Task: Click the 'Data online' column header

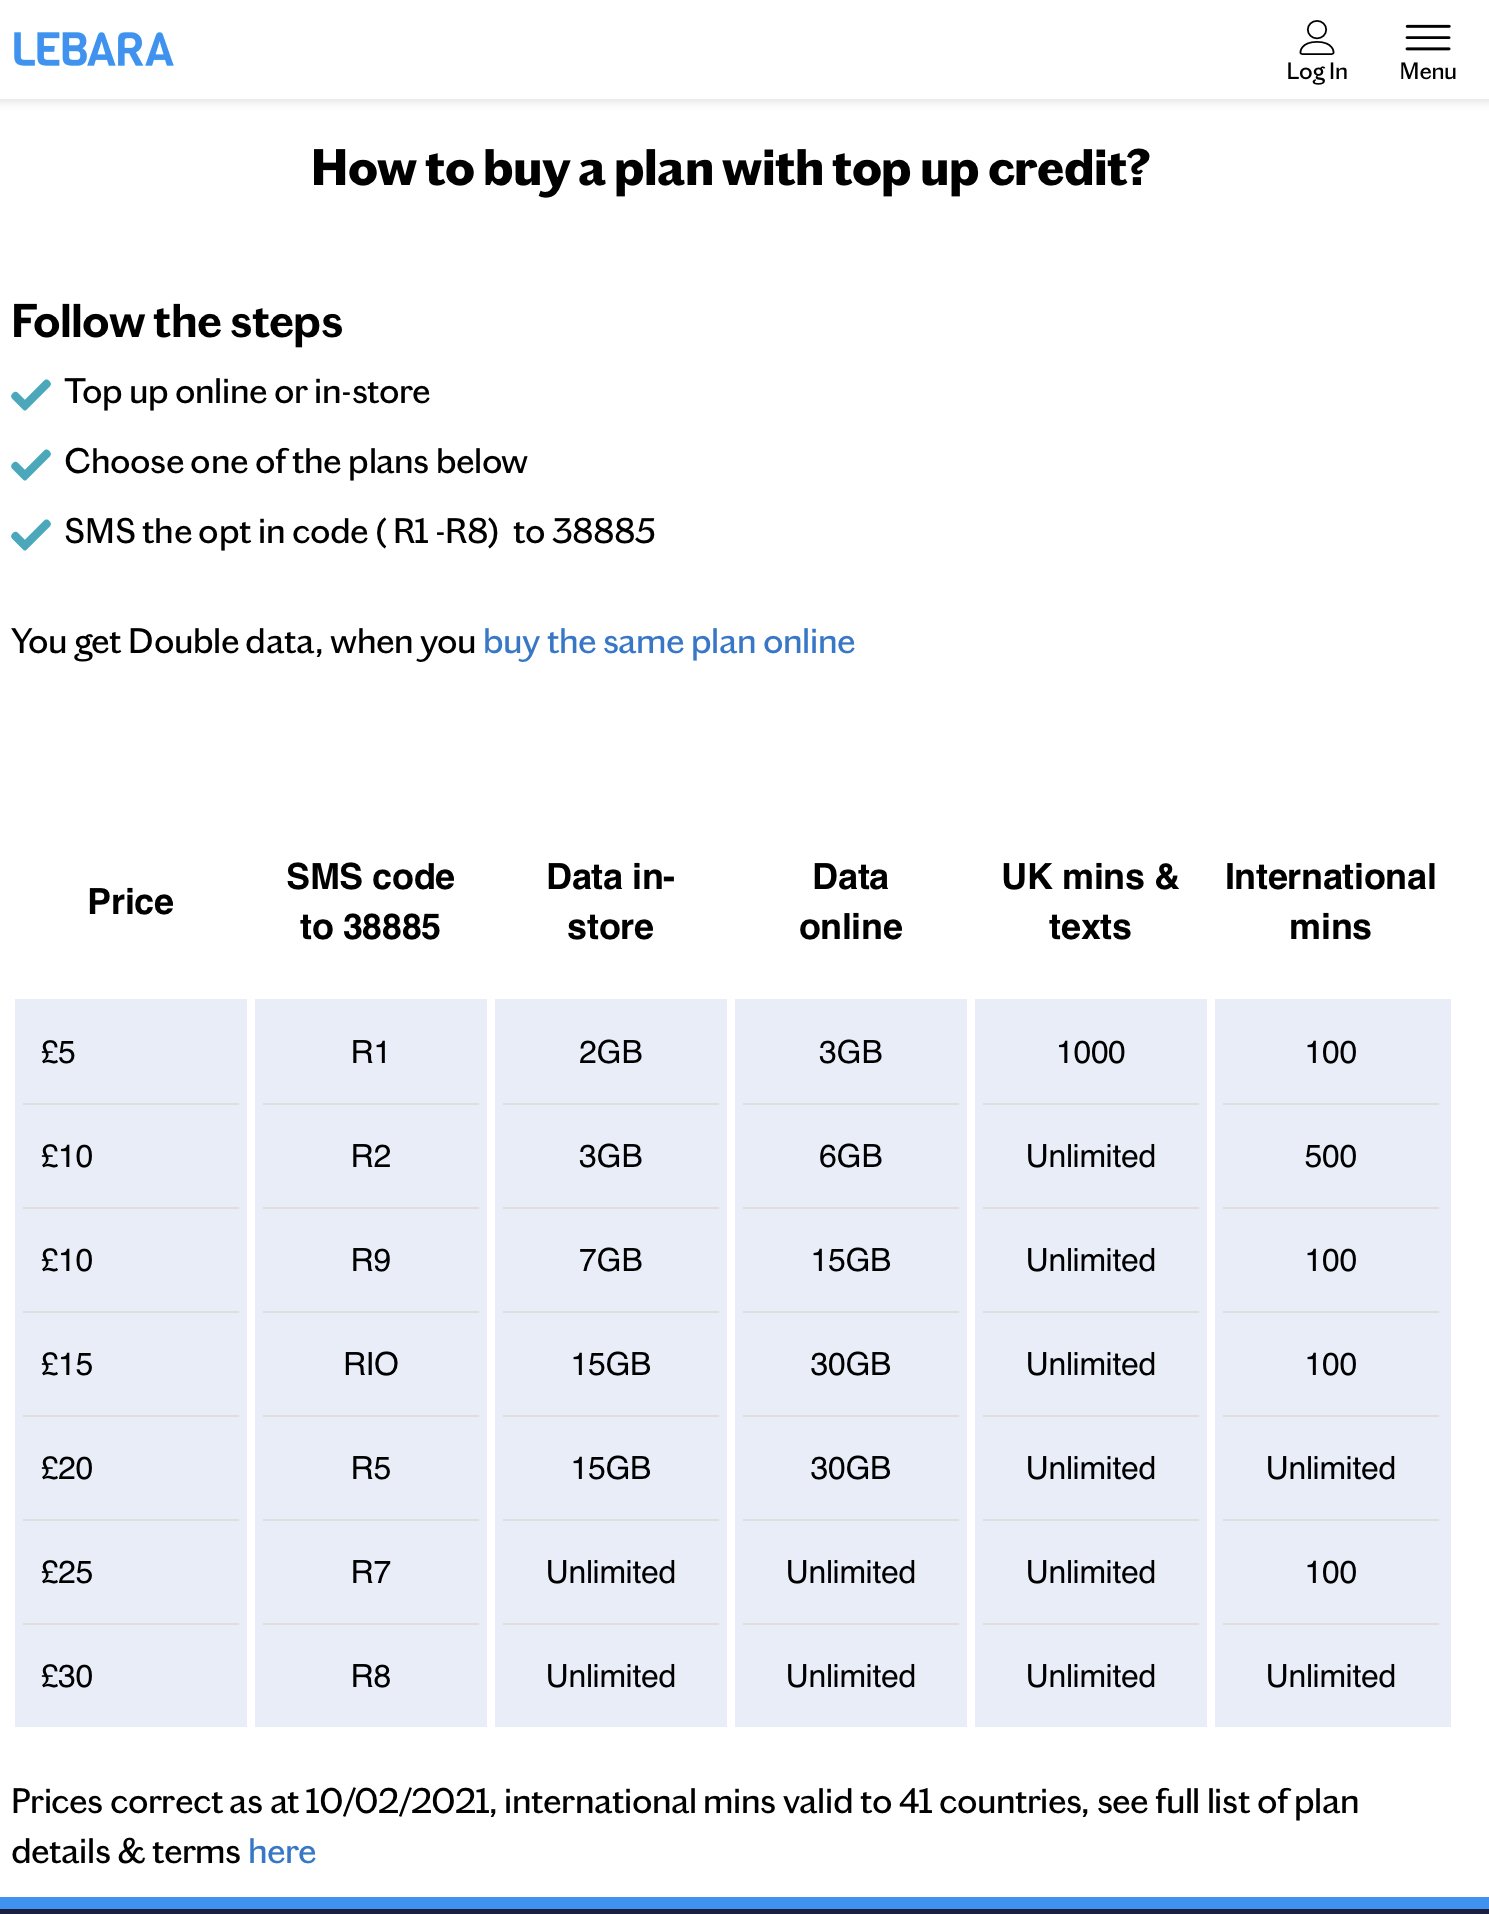Action: pyautogui.click(x=851, y=902)
